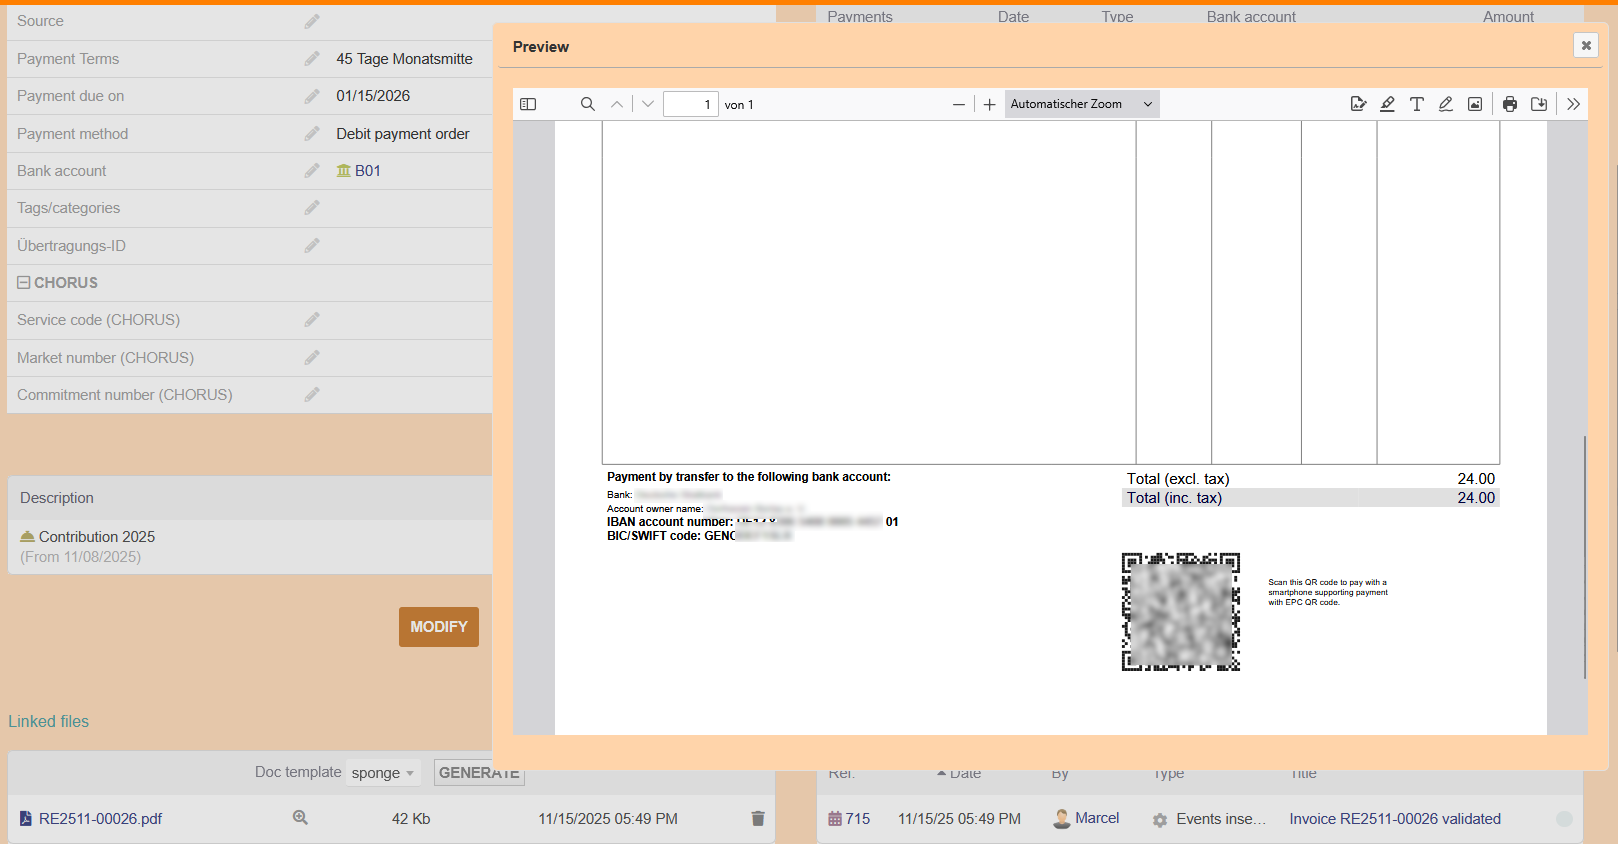
Task: Open the sponge doc template dropdown
Action: (x=383, y=773)
